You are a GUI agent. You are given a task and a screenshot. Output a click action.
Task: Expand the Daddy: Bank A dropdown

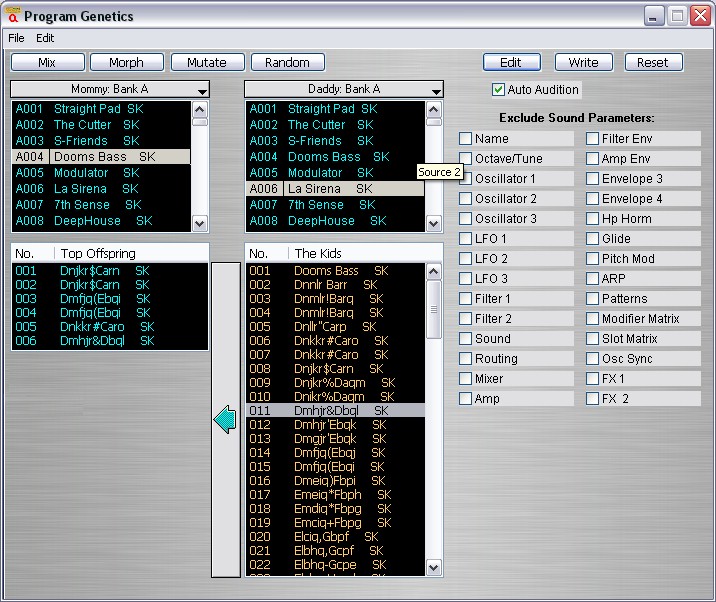click(436, 90)
